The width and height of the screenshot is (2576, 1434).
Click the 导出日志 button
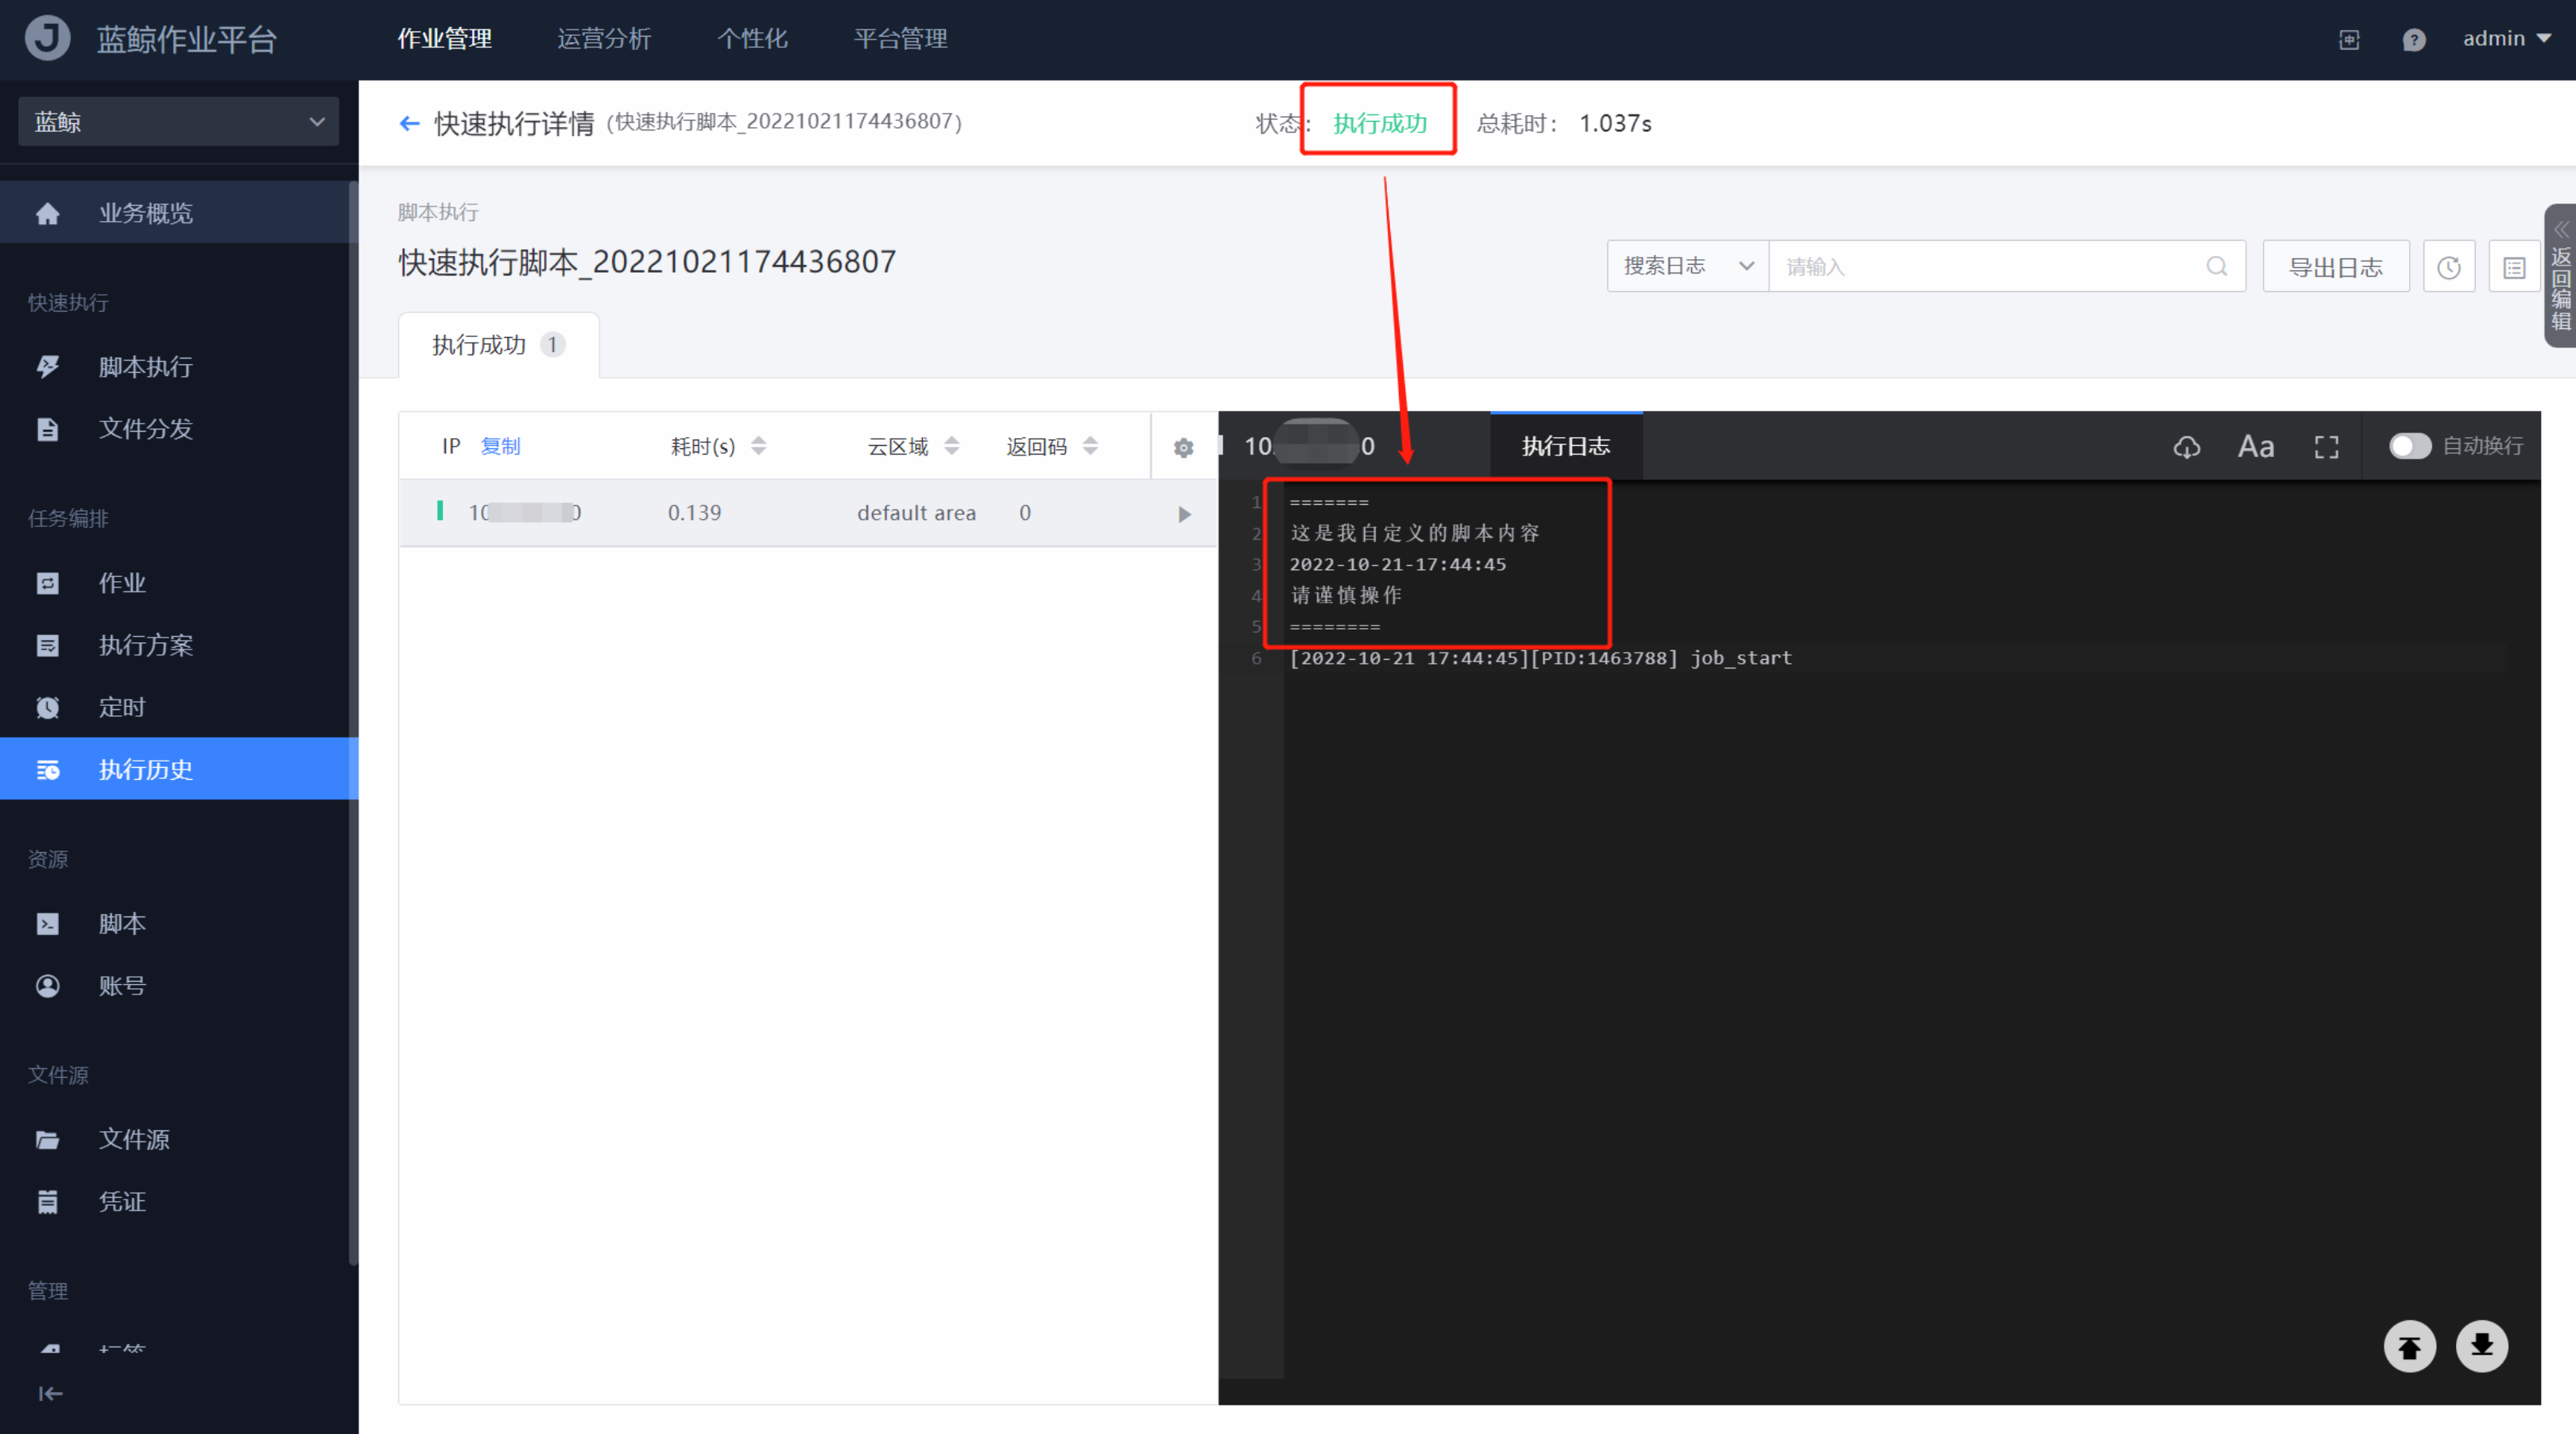coord(2335,267)
